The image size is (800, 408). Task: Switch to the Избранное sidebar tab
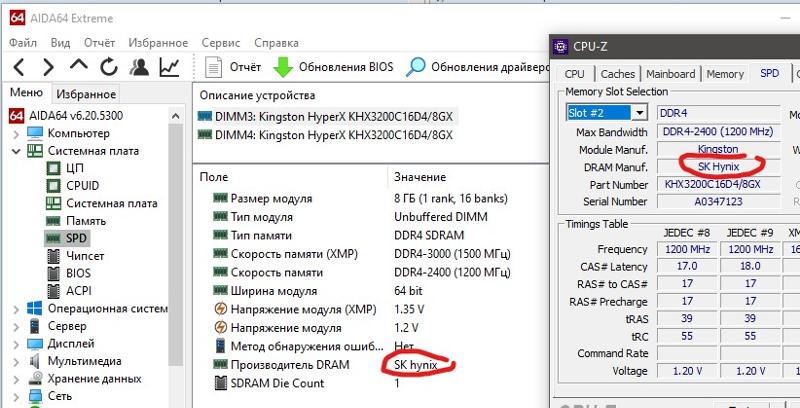(86, 94)
